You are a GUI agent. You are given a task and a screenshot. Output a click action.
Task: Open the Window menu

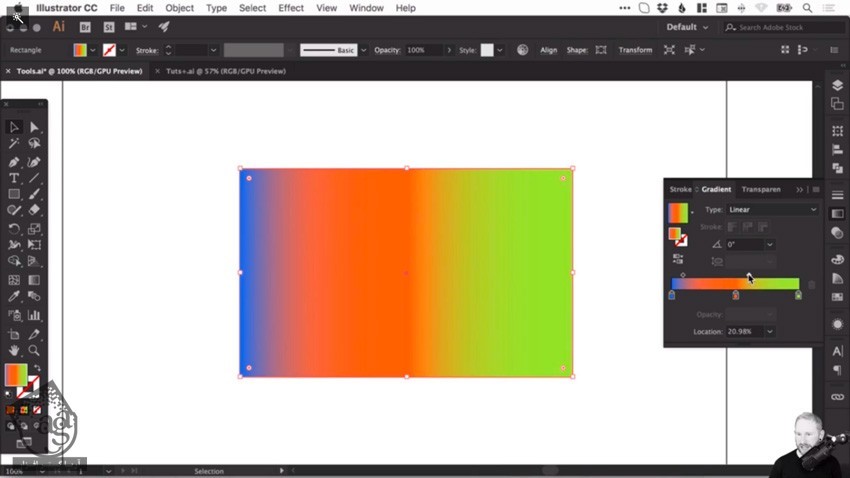(x=366, y=8)
